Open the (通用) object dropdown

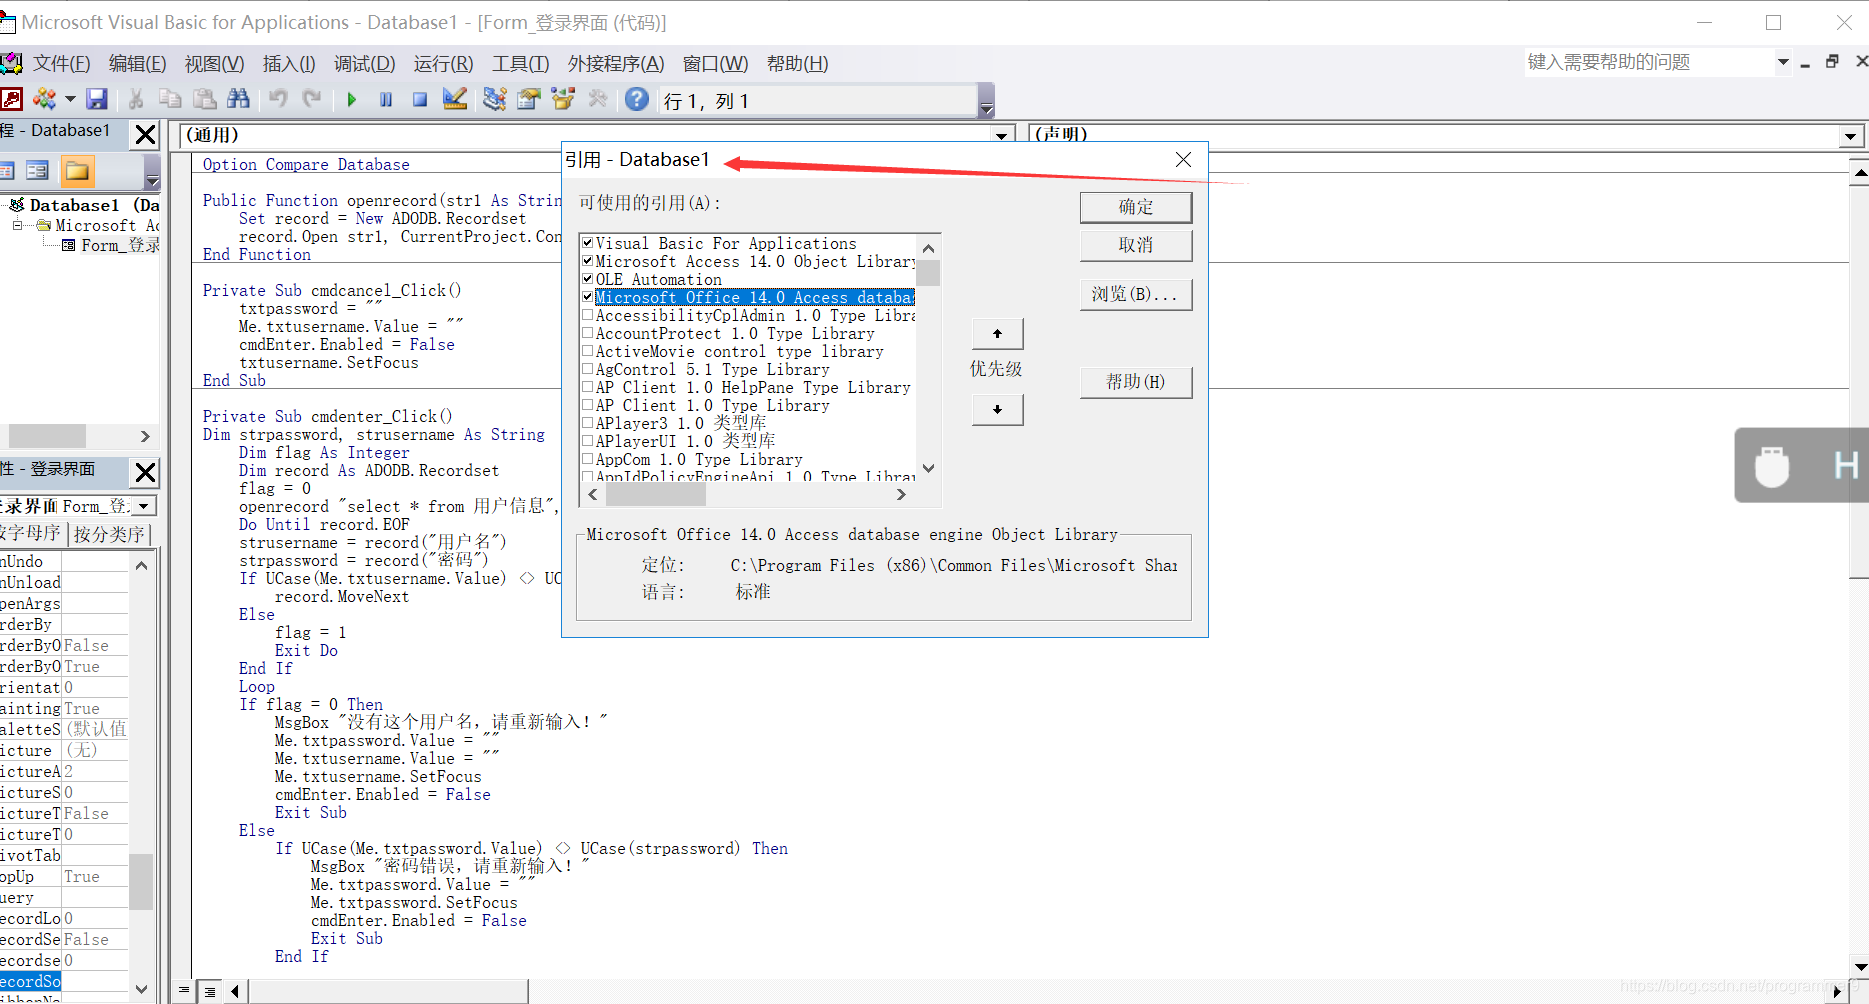[1001, 135]
